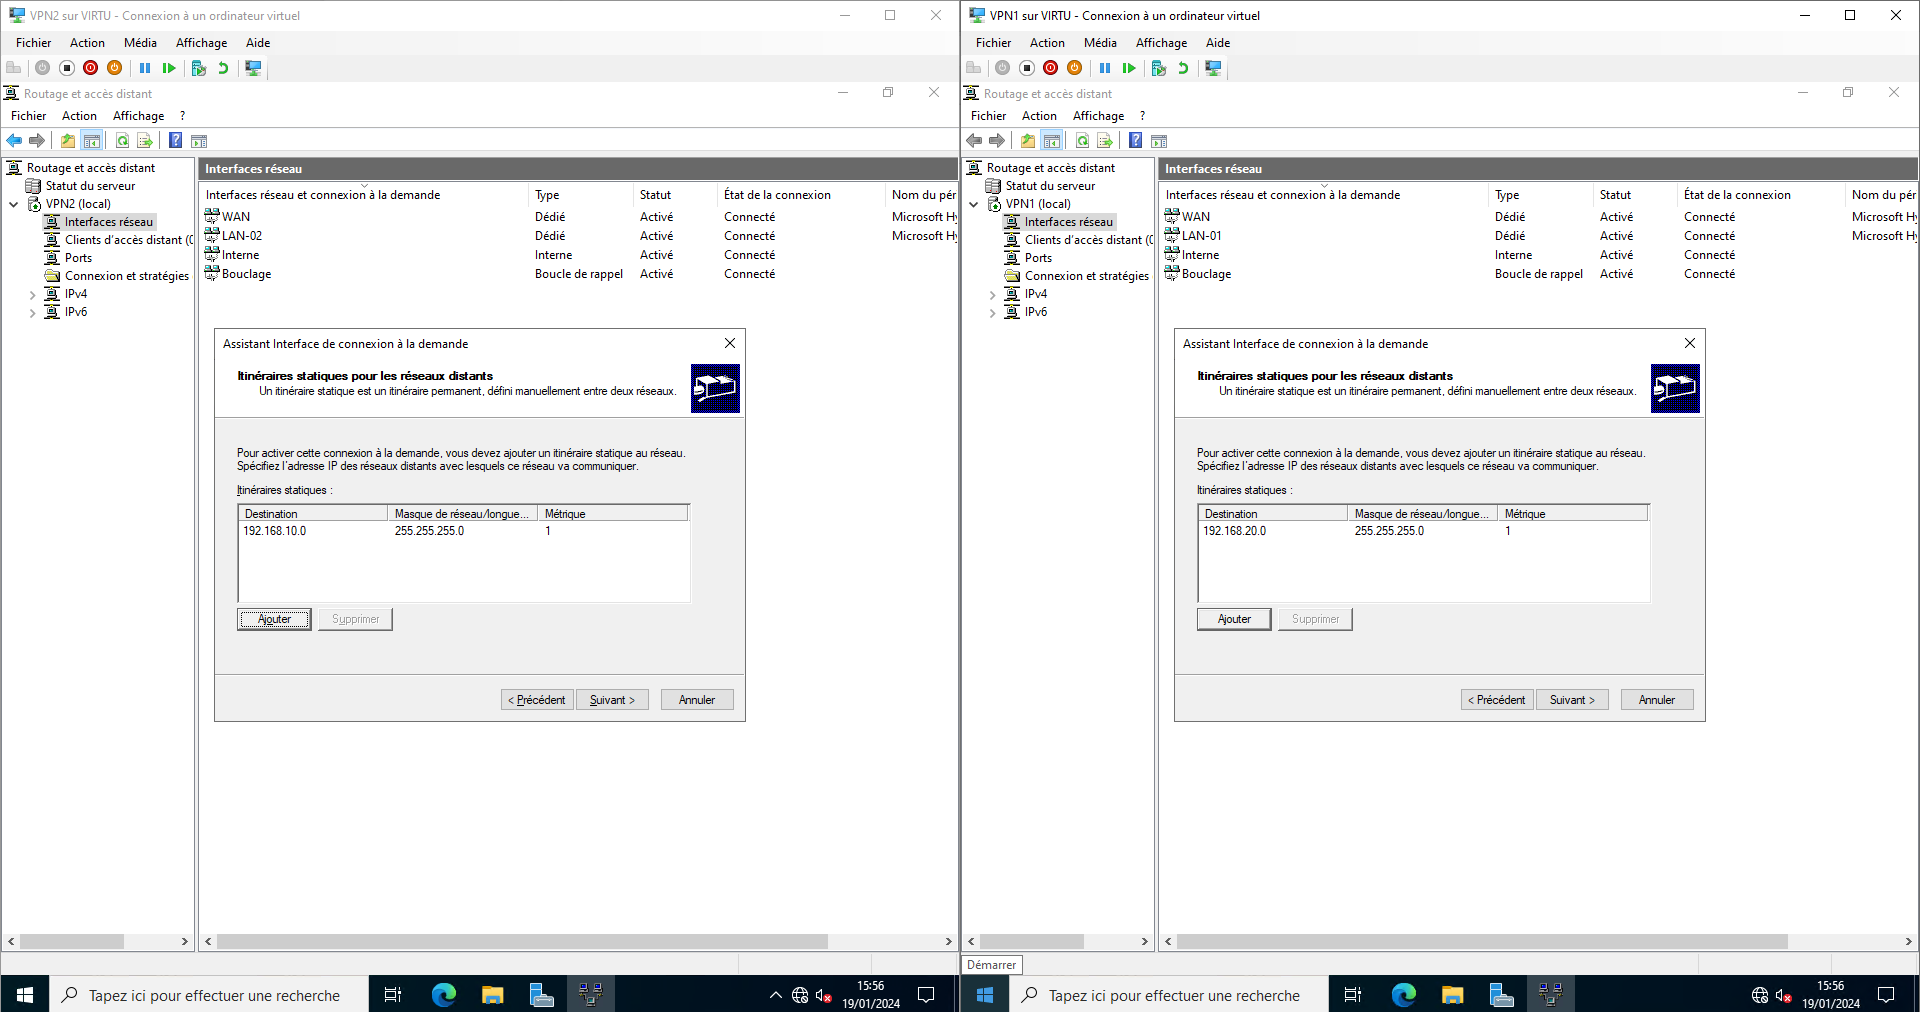Select the 192.168.20.0 static route row
The width and height of the screenshot is (1920, 1012).
[1235, 531]
